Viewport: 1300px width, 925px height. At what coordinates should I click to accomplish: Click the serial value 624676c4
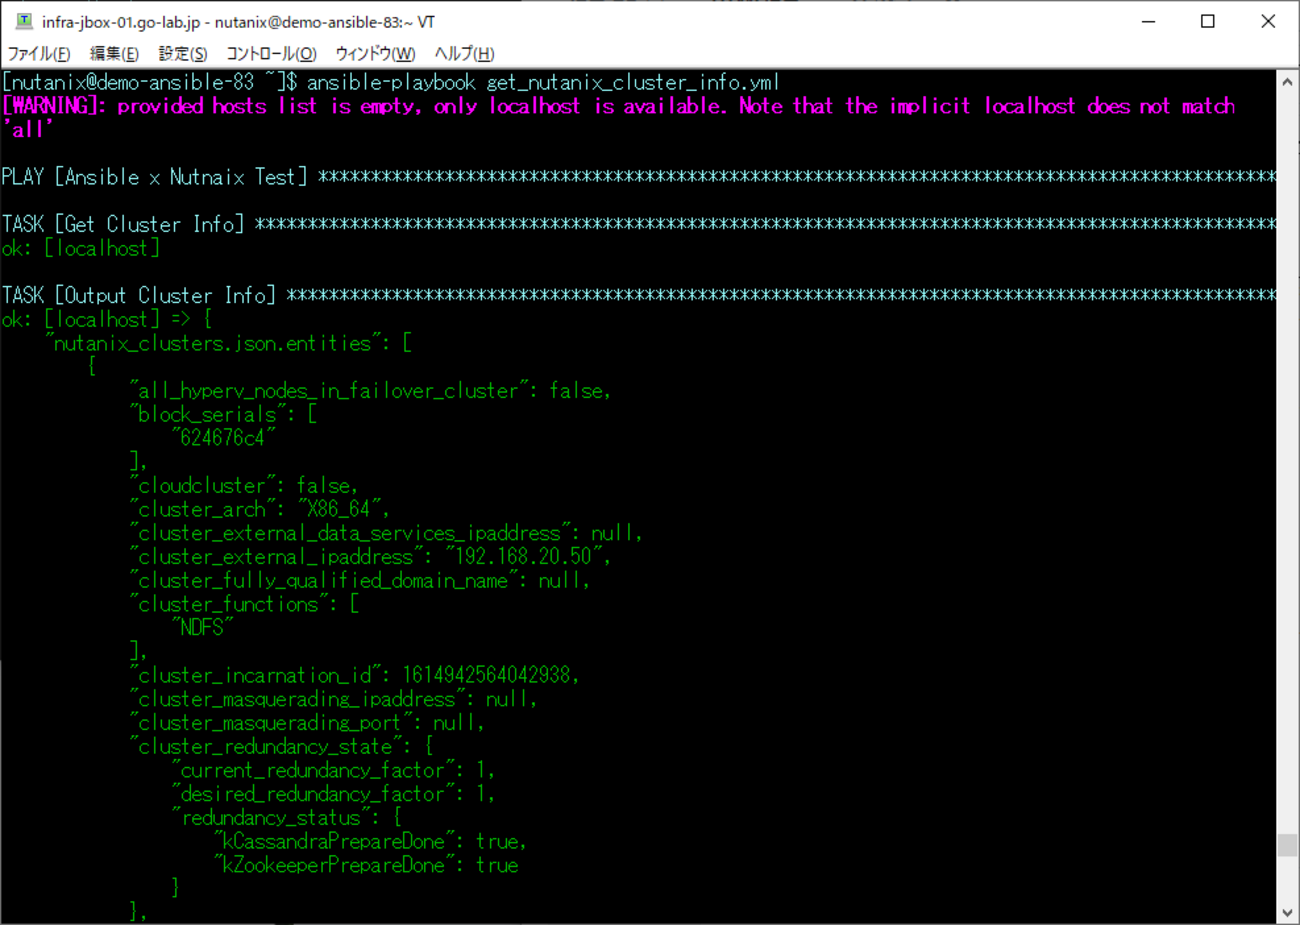tap(223, 438)
